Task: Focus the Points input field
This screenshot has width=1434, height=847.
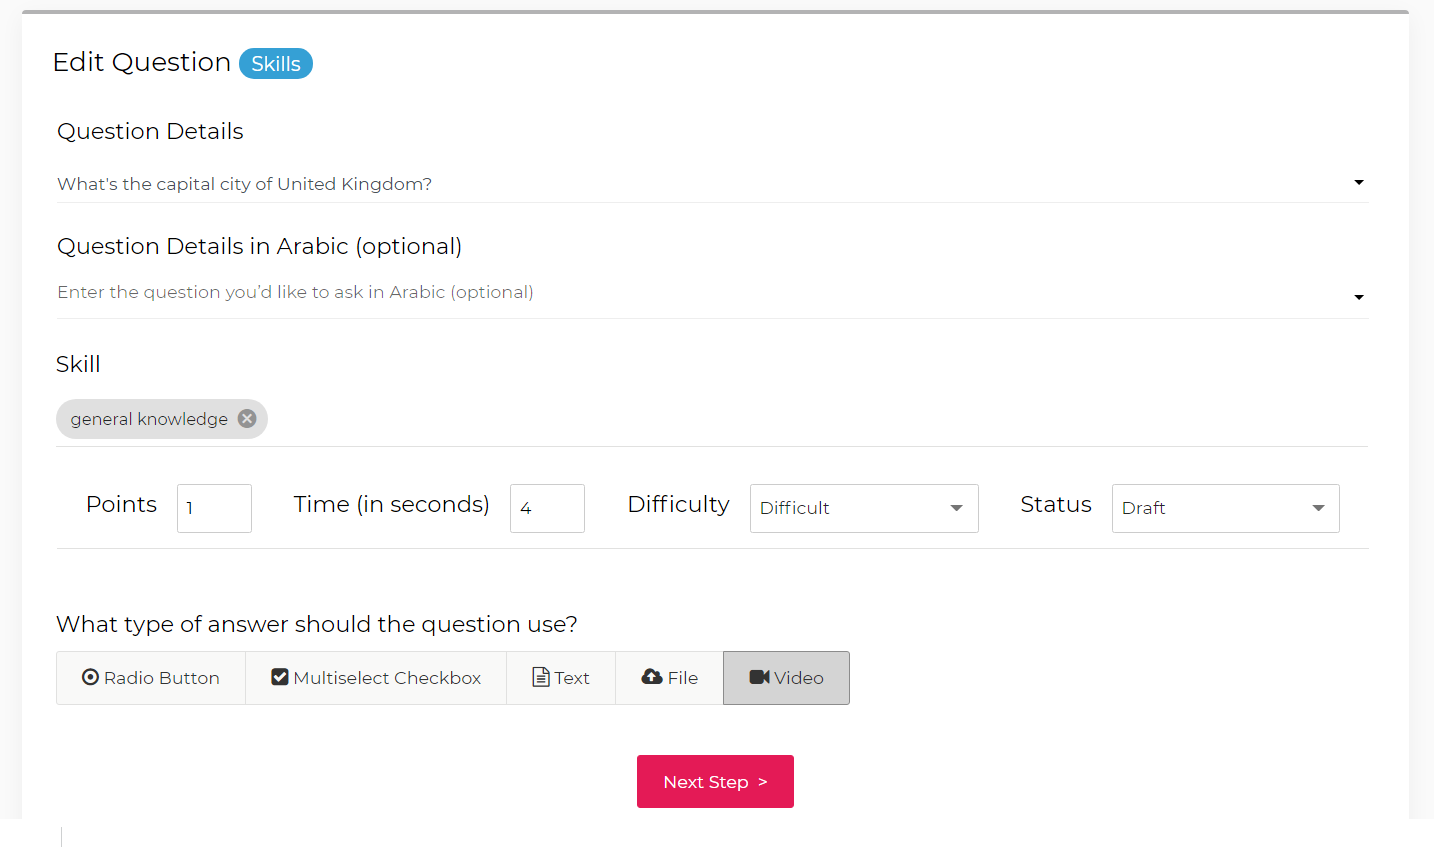Action: 214,508
